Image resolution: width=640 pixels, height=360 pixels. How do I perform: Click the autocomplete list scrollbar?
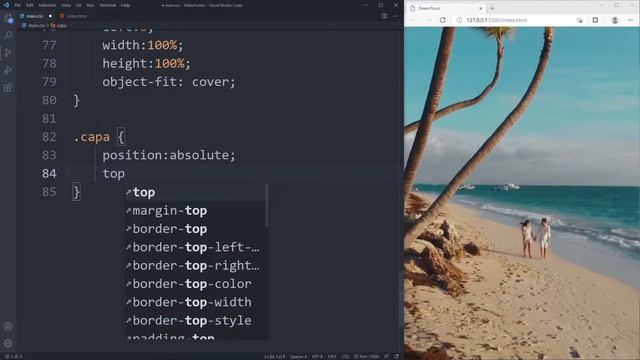[267, 205]
